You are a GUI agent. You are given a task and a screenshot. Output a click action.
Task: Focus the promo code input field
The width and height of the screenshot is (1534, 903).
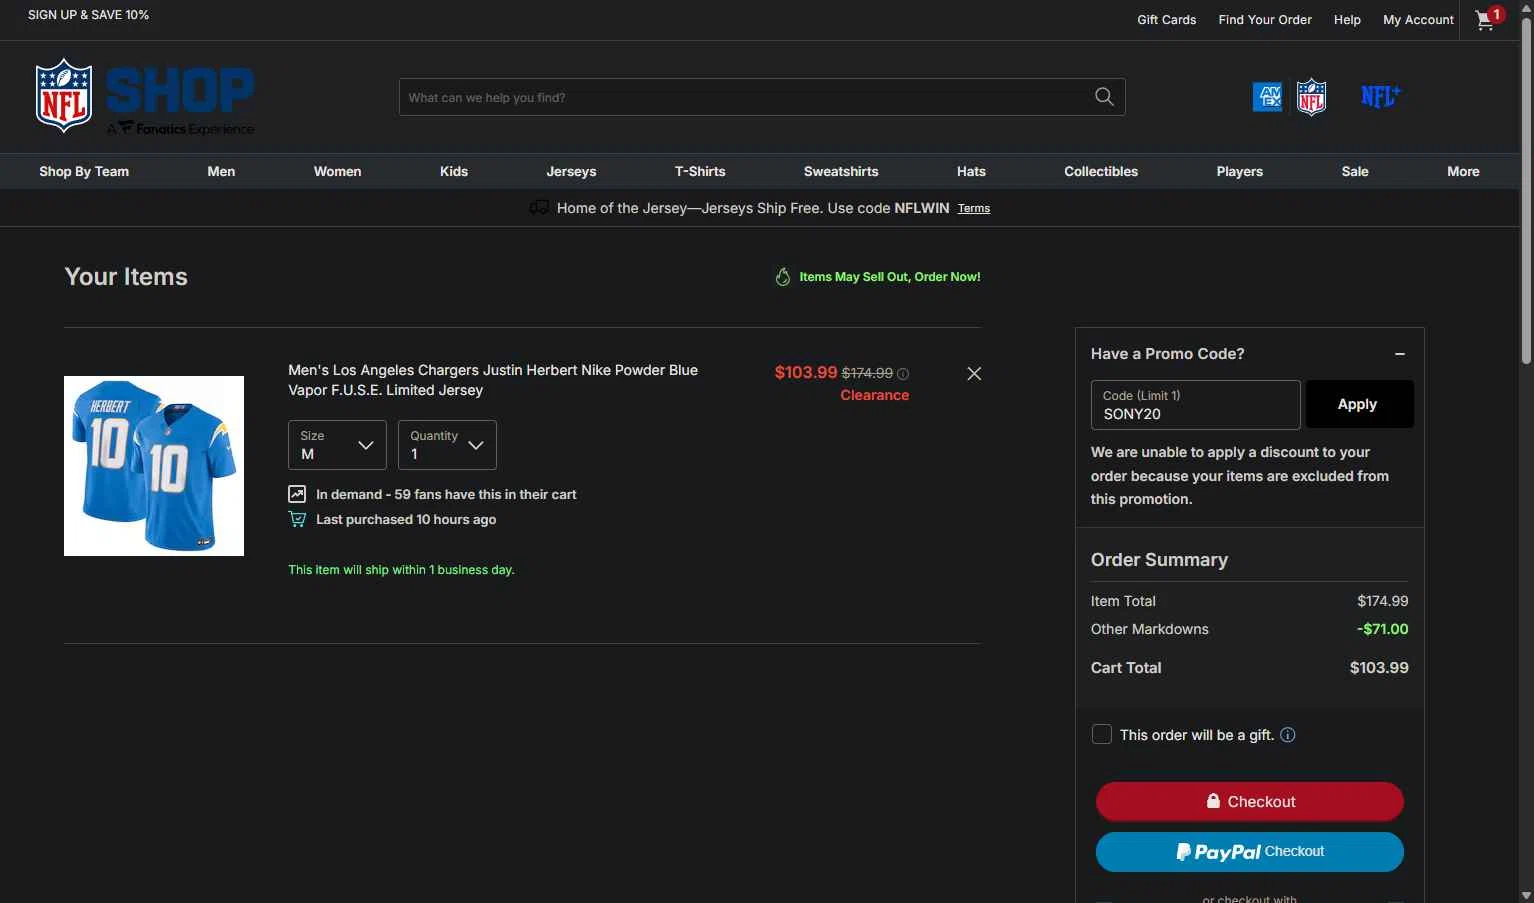click(x=1195, y=405)
